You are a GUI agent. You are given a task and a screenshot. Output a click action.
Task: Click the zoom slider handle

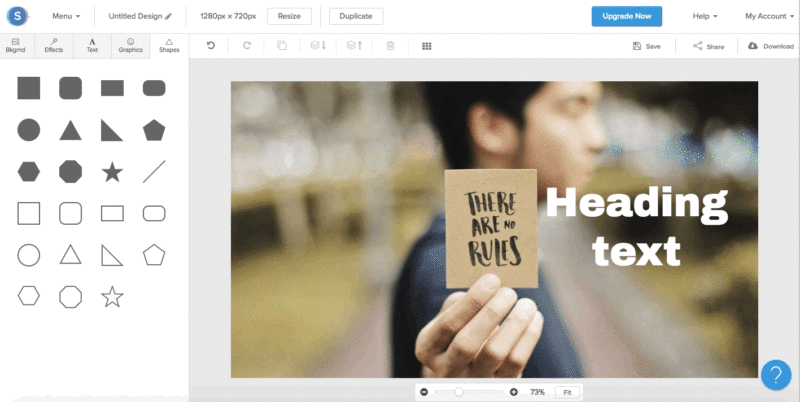click(x=459, y=392)
